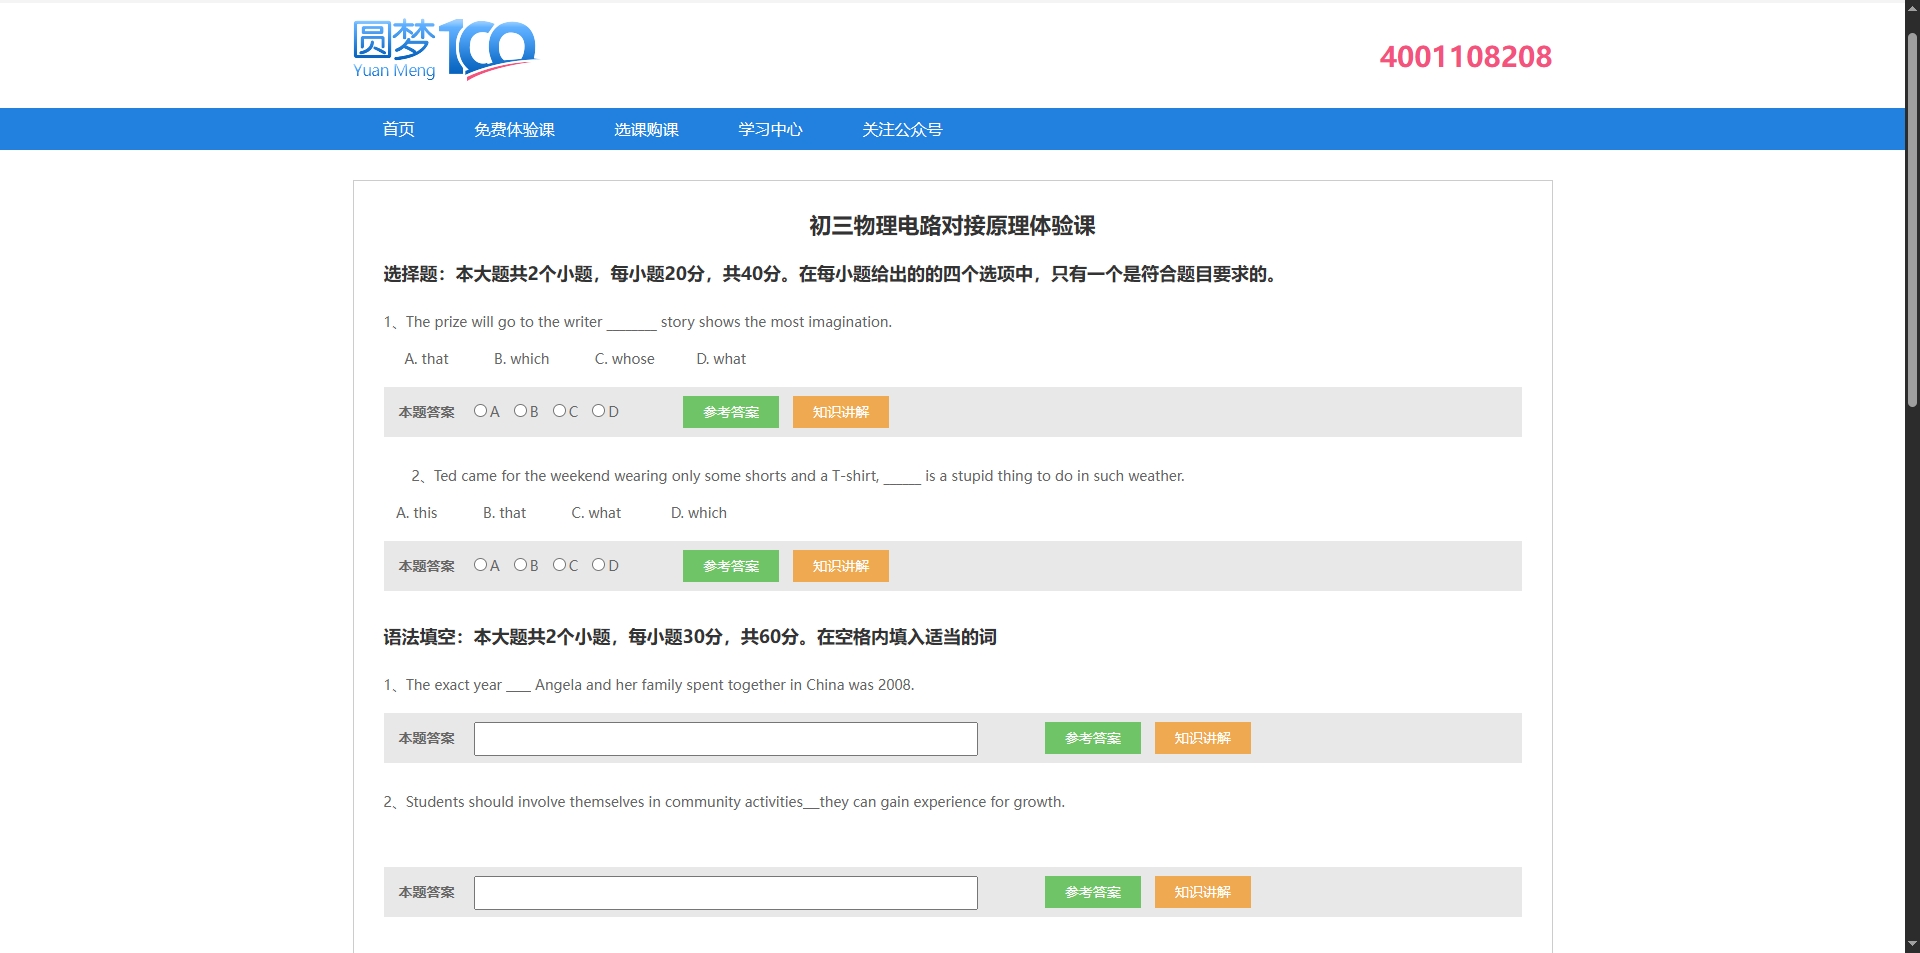Show 参考答案 for the Ted question
1920x953 pixels.
(x=730, y=566)
